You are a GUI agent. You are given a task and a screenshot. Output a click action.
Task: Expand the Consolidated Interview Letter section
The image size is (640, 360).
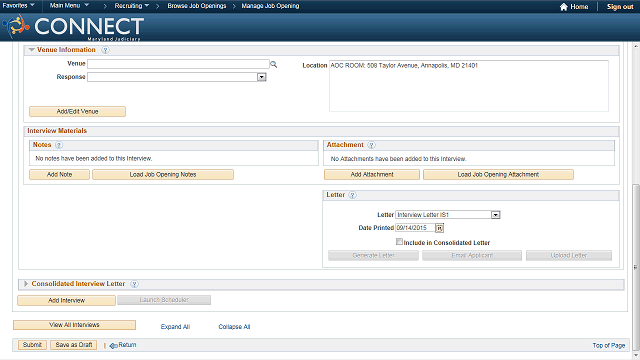(26, 284)
